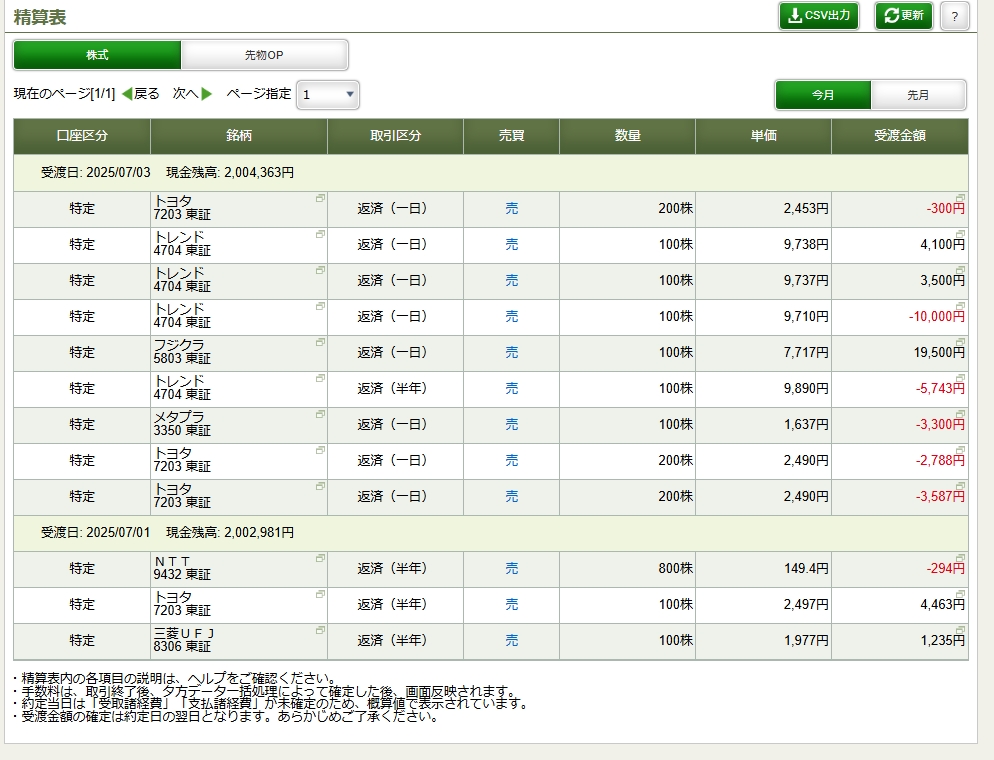Click 売 in the フジクラ row

pos(512,352)
